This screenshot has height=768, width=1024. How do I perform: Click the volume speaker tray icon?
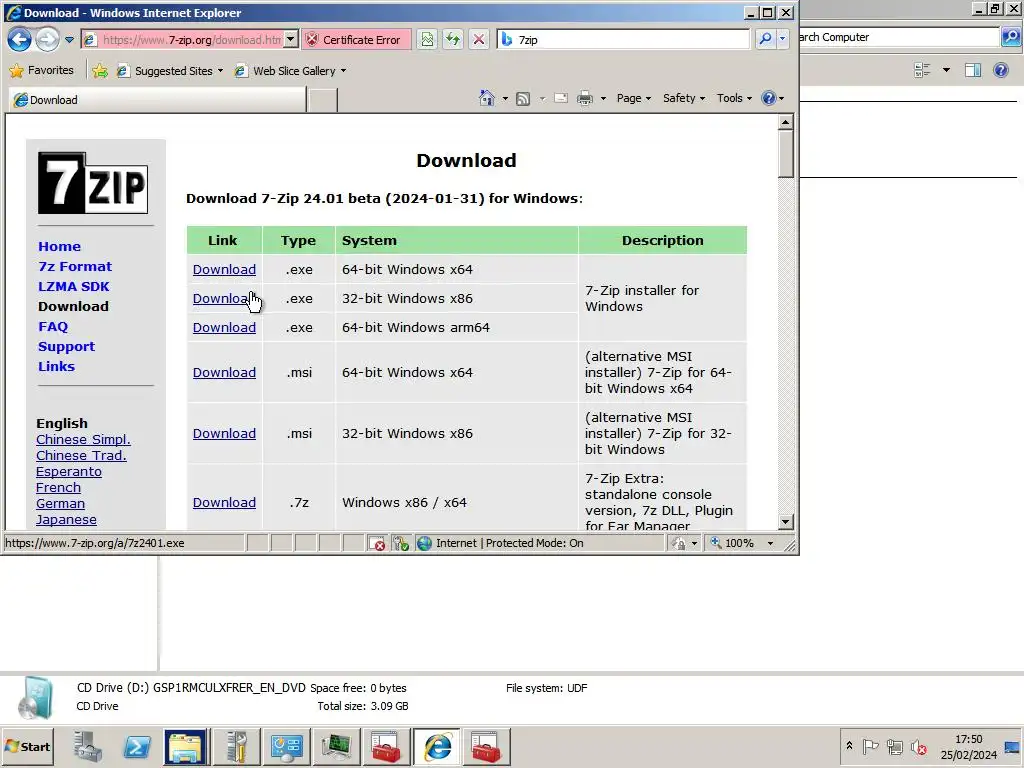click(x=919, y=746)
